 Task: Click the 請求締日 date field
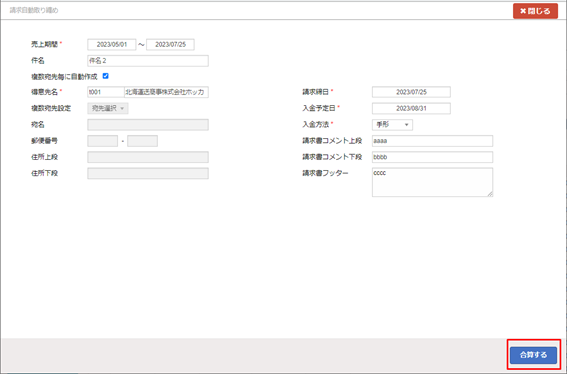pyautogui.click(x=411, y=92)
